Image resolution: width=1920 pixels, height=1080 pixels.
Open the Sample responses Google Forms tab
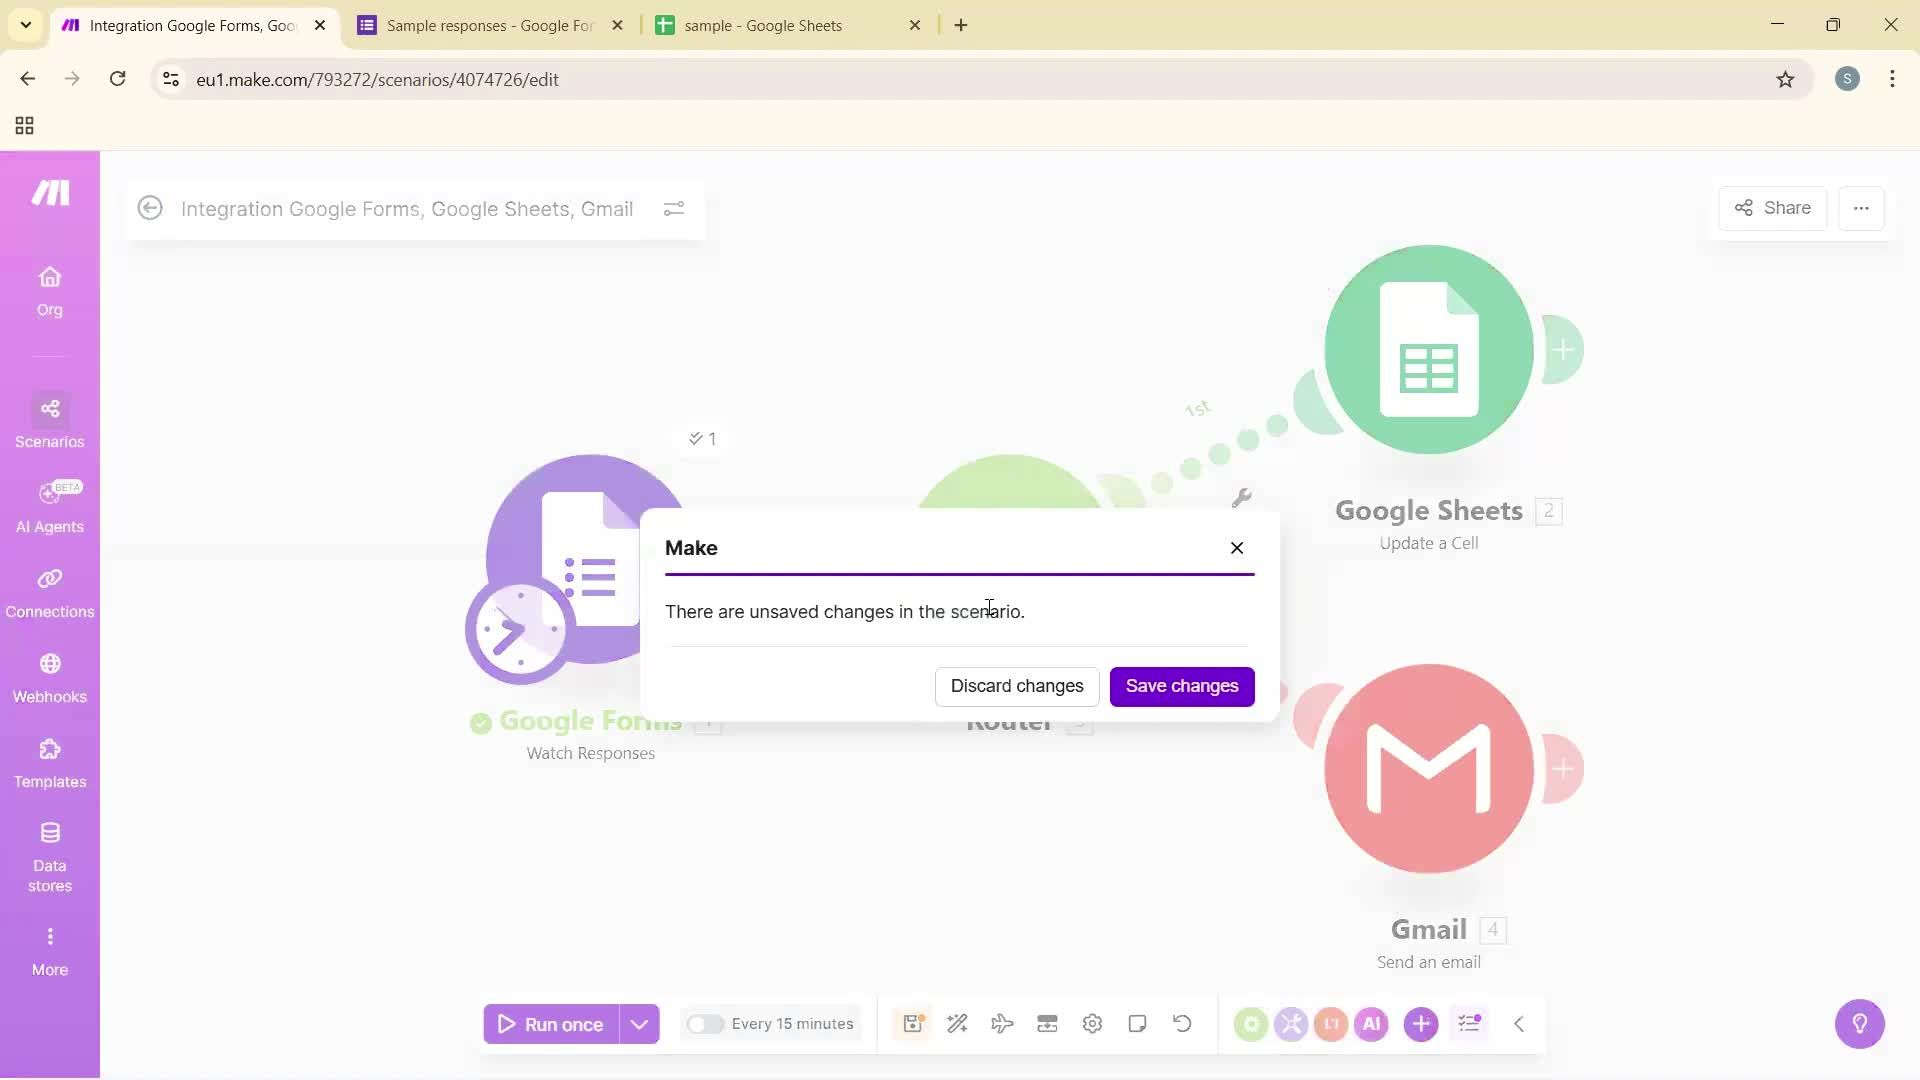[x=480, y=25]
